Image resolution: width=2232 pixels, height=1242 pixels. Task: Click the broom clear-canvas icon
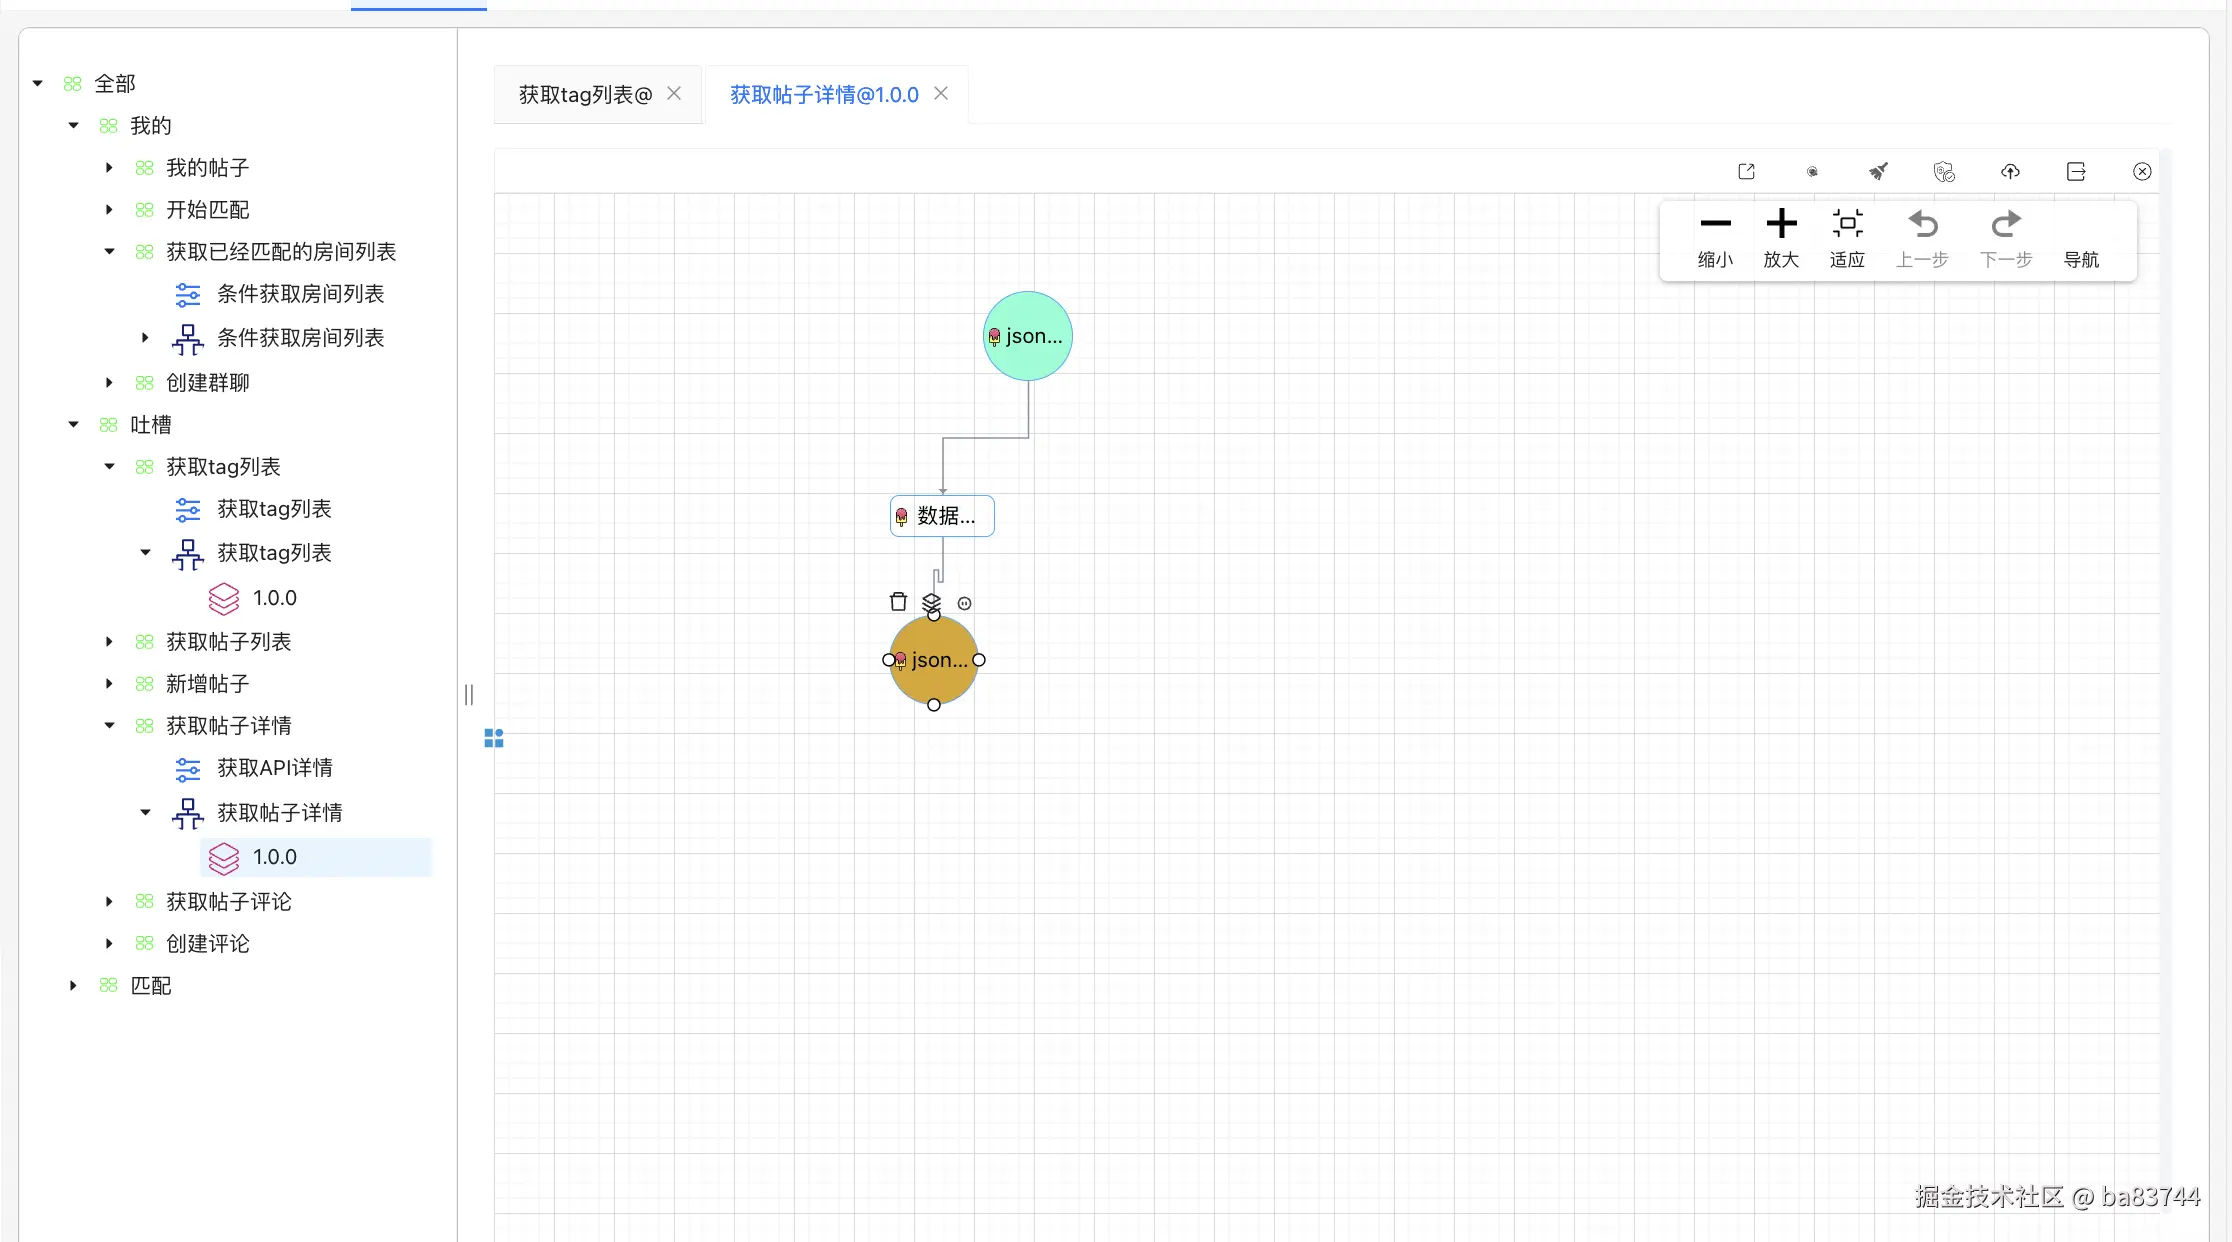tap(1878, 172)
